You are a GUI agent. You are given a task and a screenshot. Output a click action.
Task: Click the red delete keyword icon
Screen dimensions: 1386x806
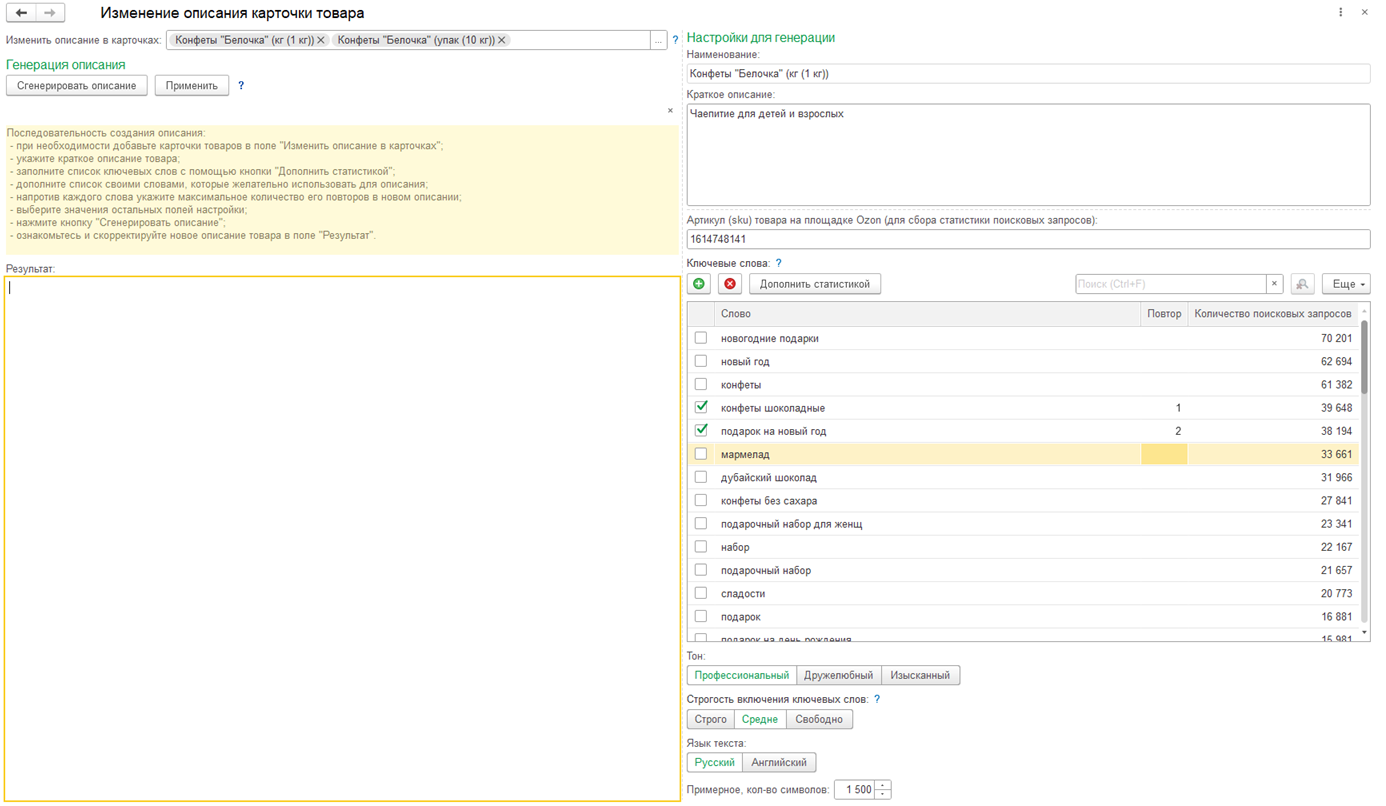click(x=730, y=284)
